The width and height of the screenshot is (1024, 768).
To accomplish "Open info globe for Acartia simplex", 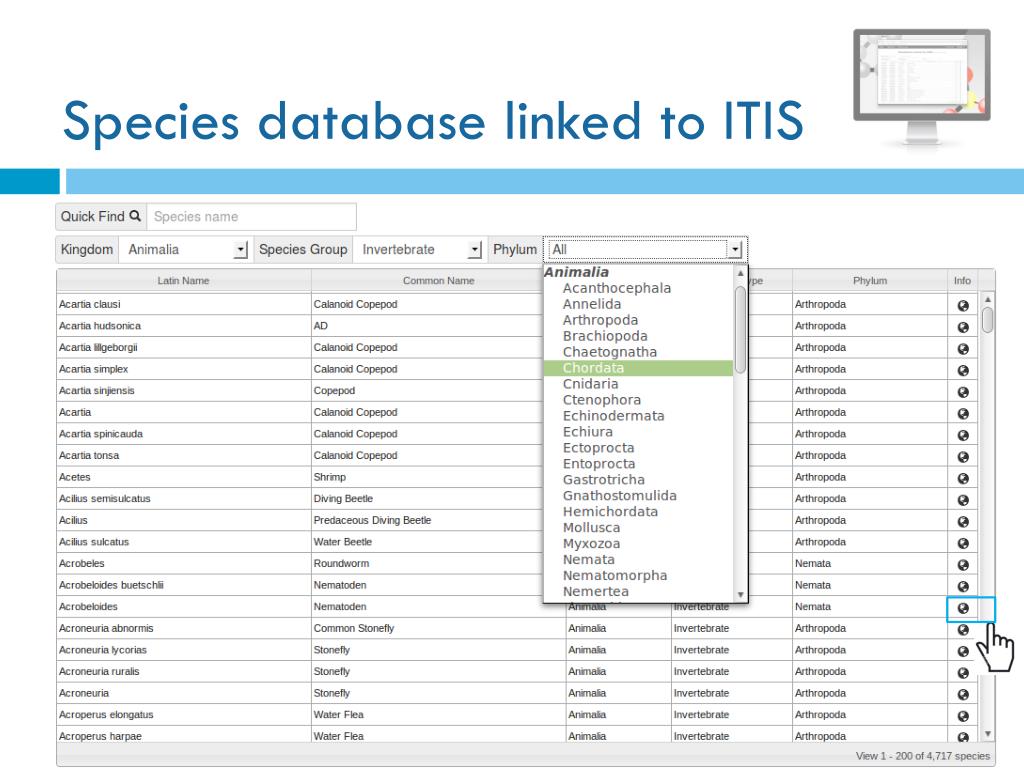I will [963, 370].
